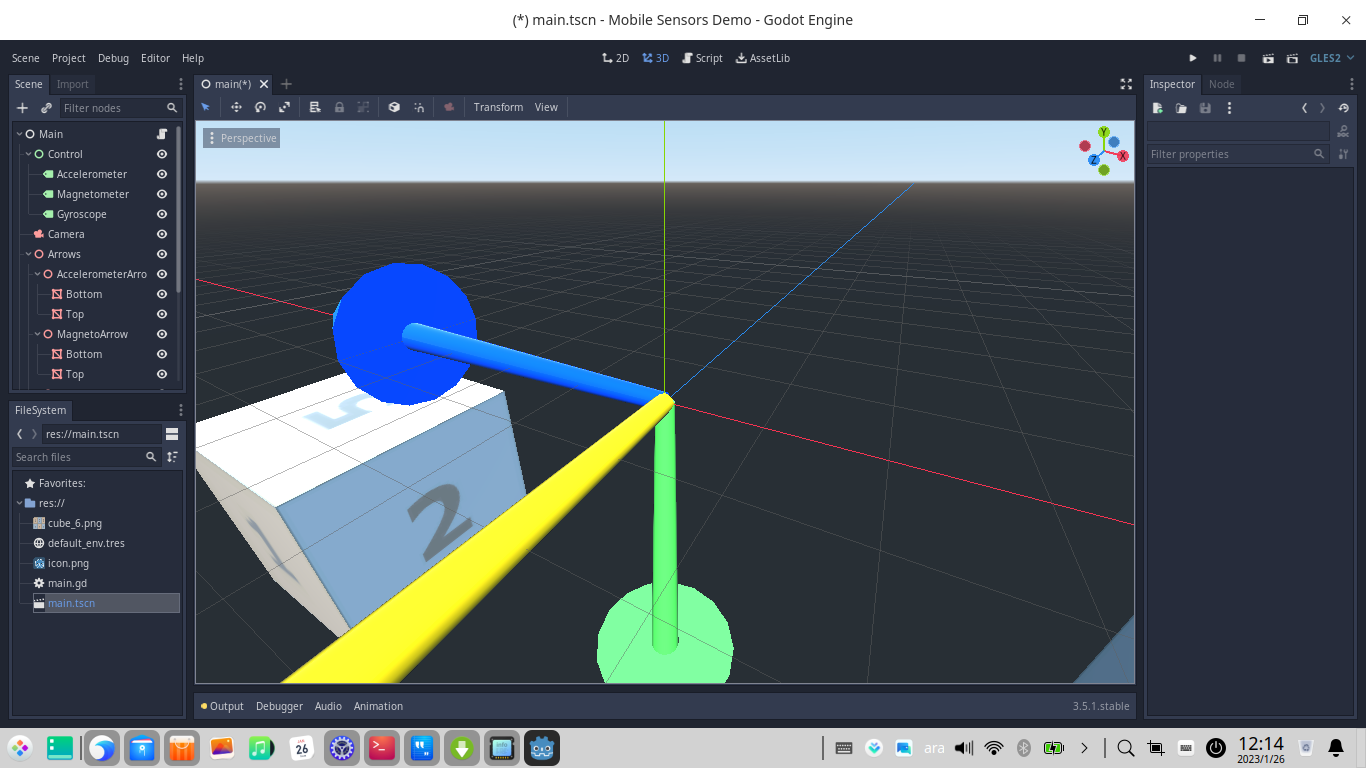Screen dimensions: 1366x768
Task: Open the selectable nodes list tool
Action: pos(315,107)
